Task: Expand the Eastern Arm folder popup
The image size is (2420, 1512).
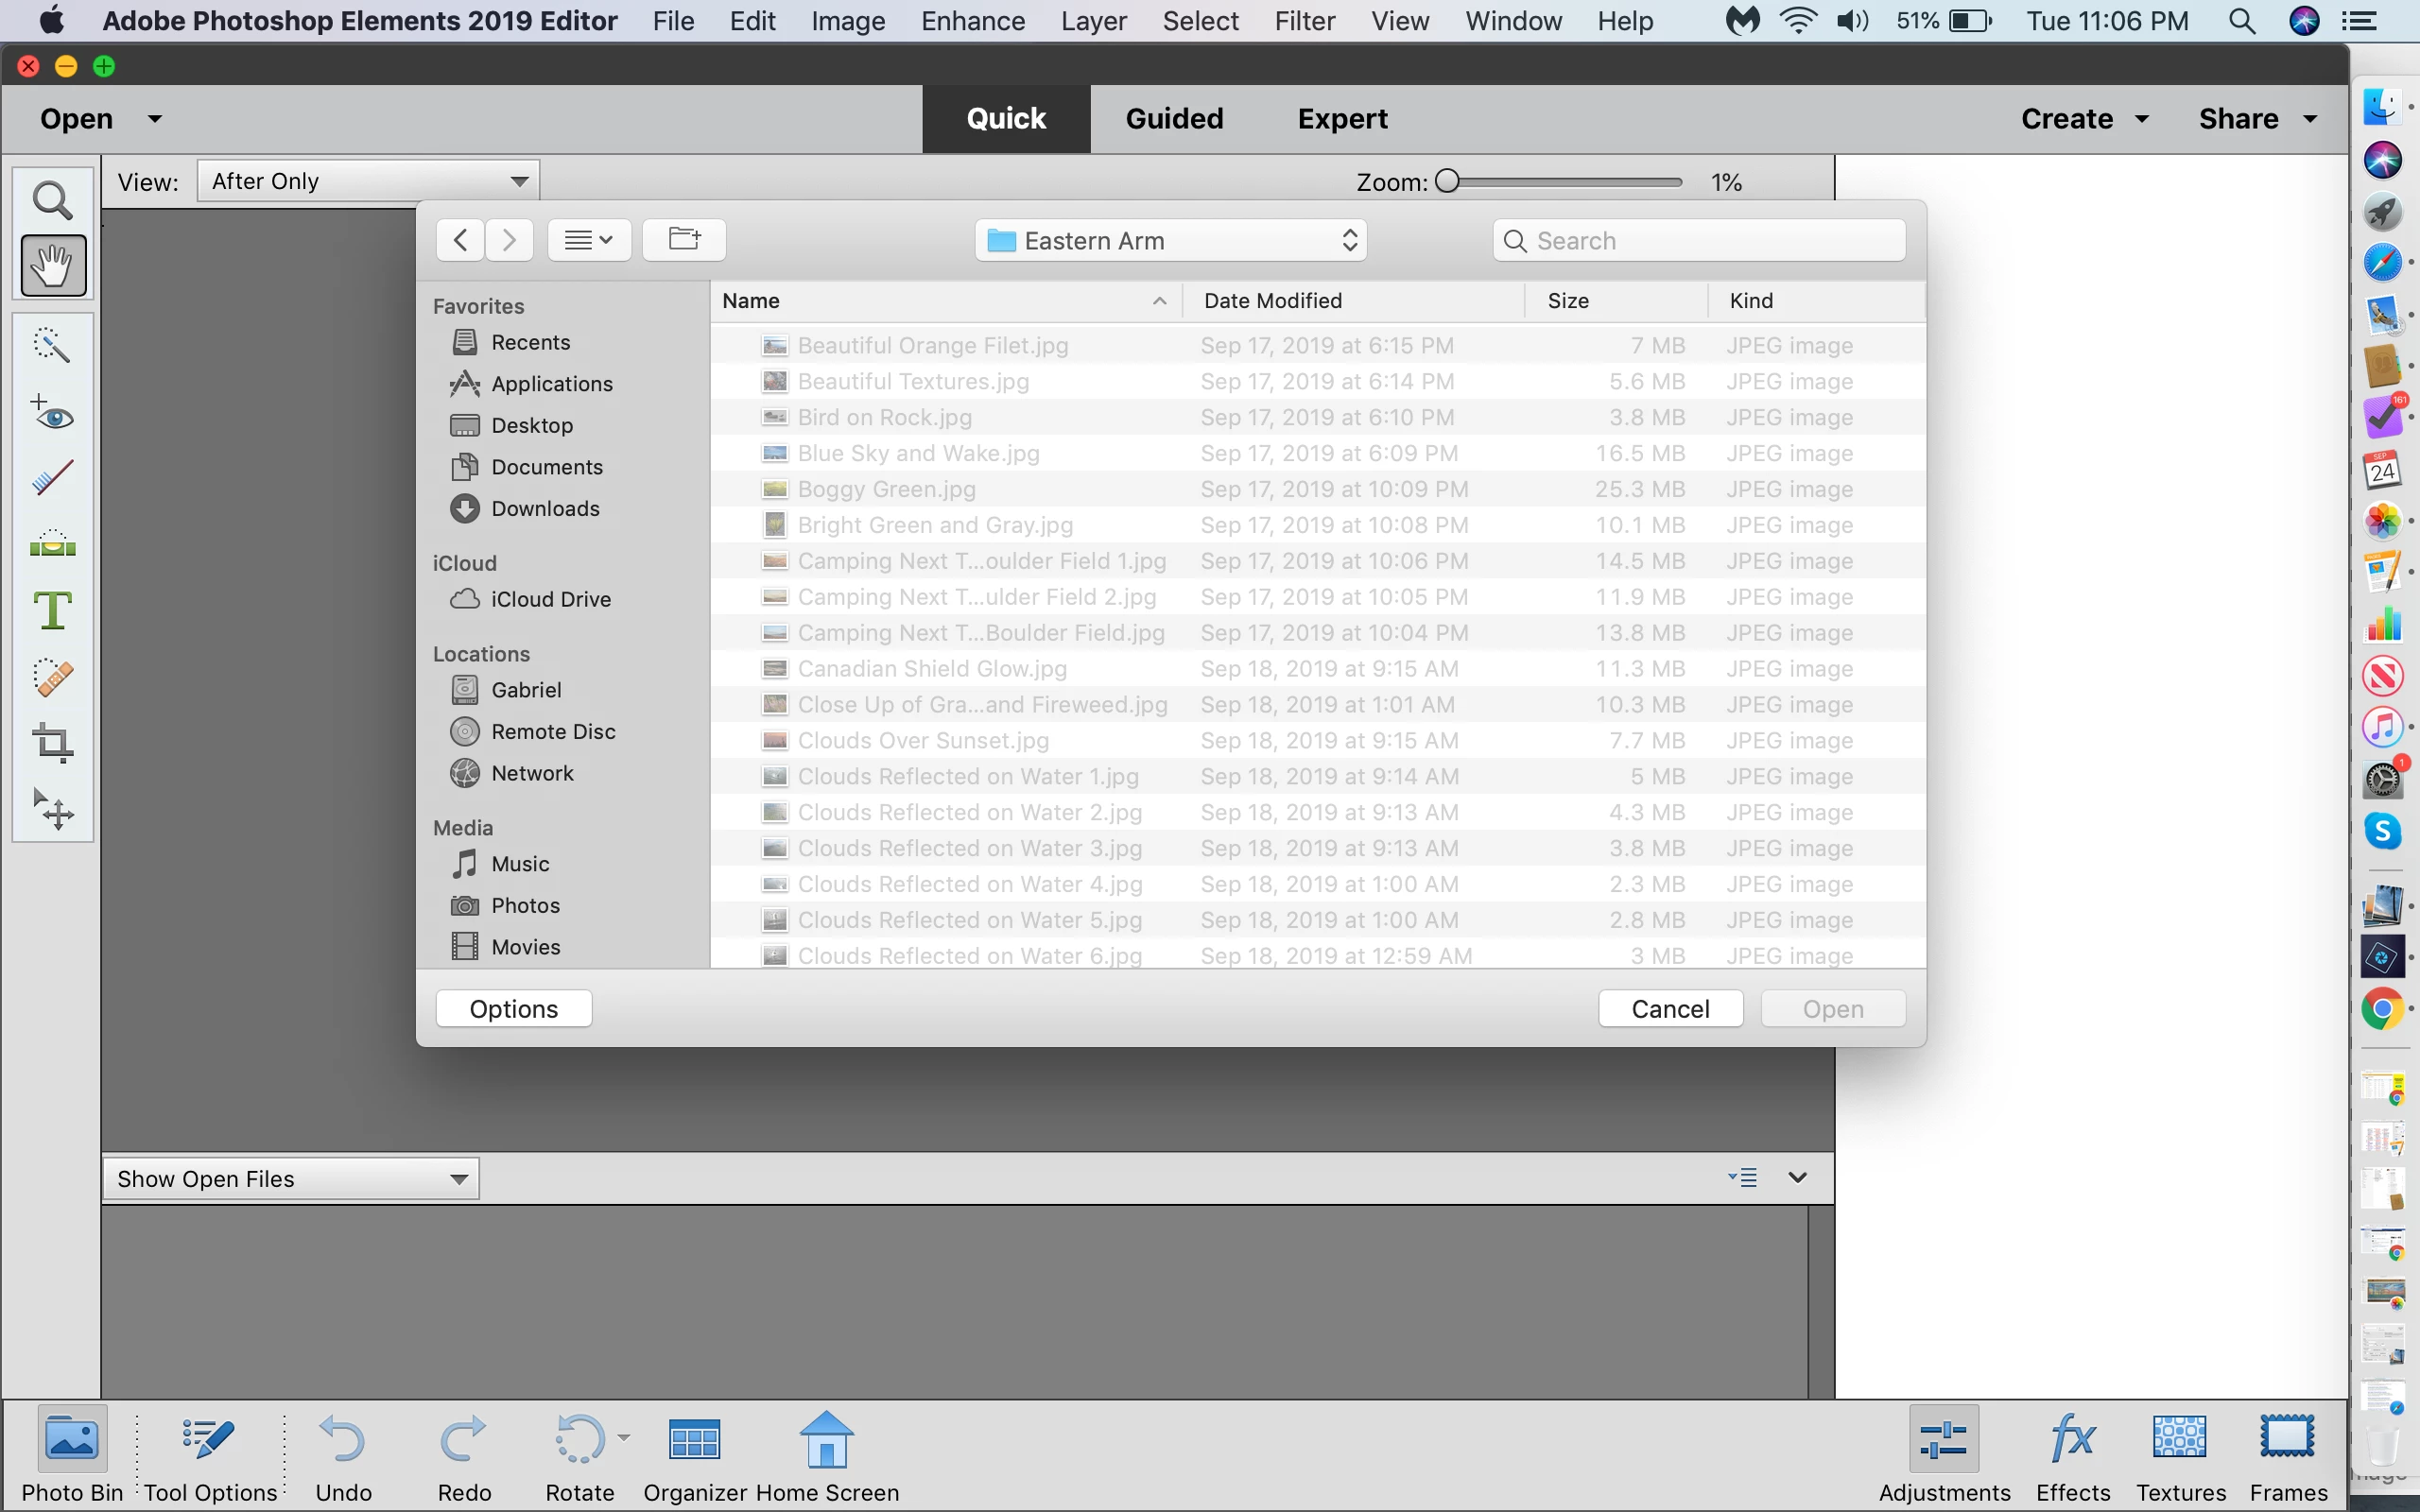Action: pyautogui.click(x=1170, y=241)
